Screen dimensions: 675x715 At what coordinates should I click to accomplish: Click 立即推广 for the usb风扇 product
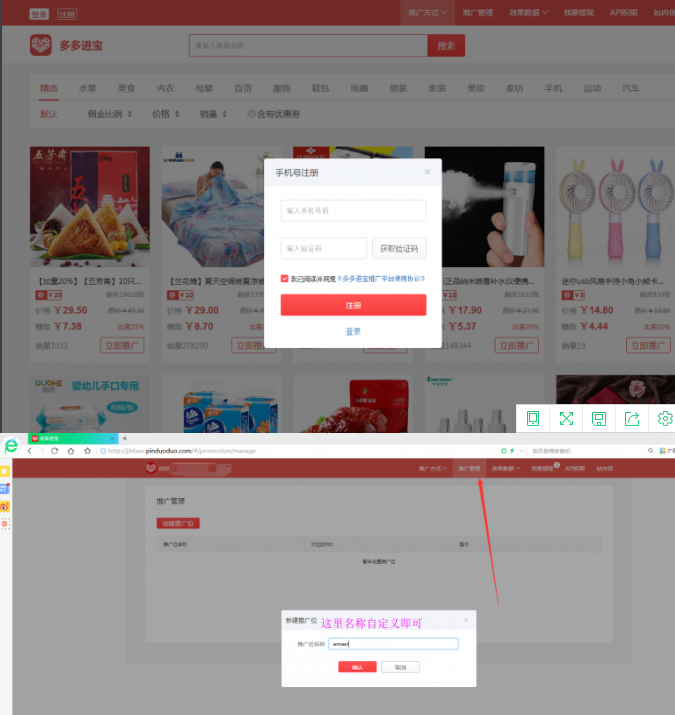pos(648,345)
